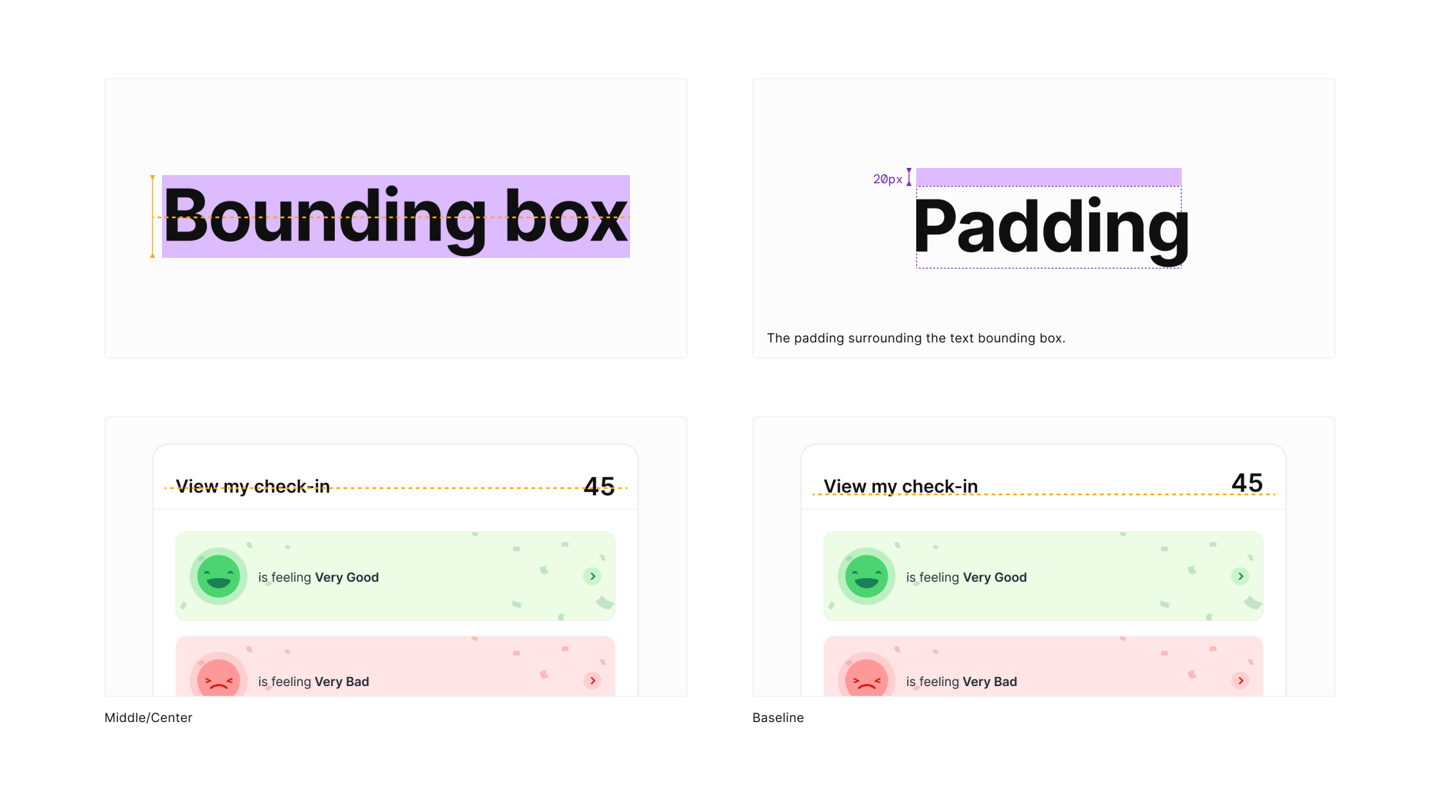Click the 'is feeling Very Good' text in Baseline
1440x800 pixels.
[x=966, y=577]
